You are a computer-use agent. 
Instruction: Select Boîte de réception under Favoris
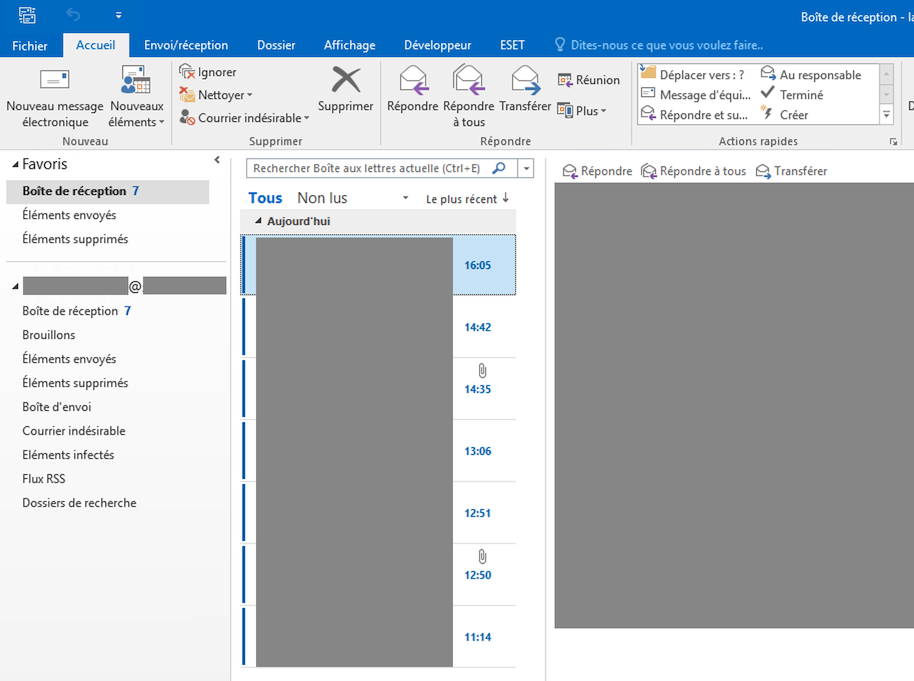pos(108,191)
